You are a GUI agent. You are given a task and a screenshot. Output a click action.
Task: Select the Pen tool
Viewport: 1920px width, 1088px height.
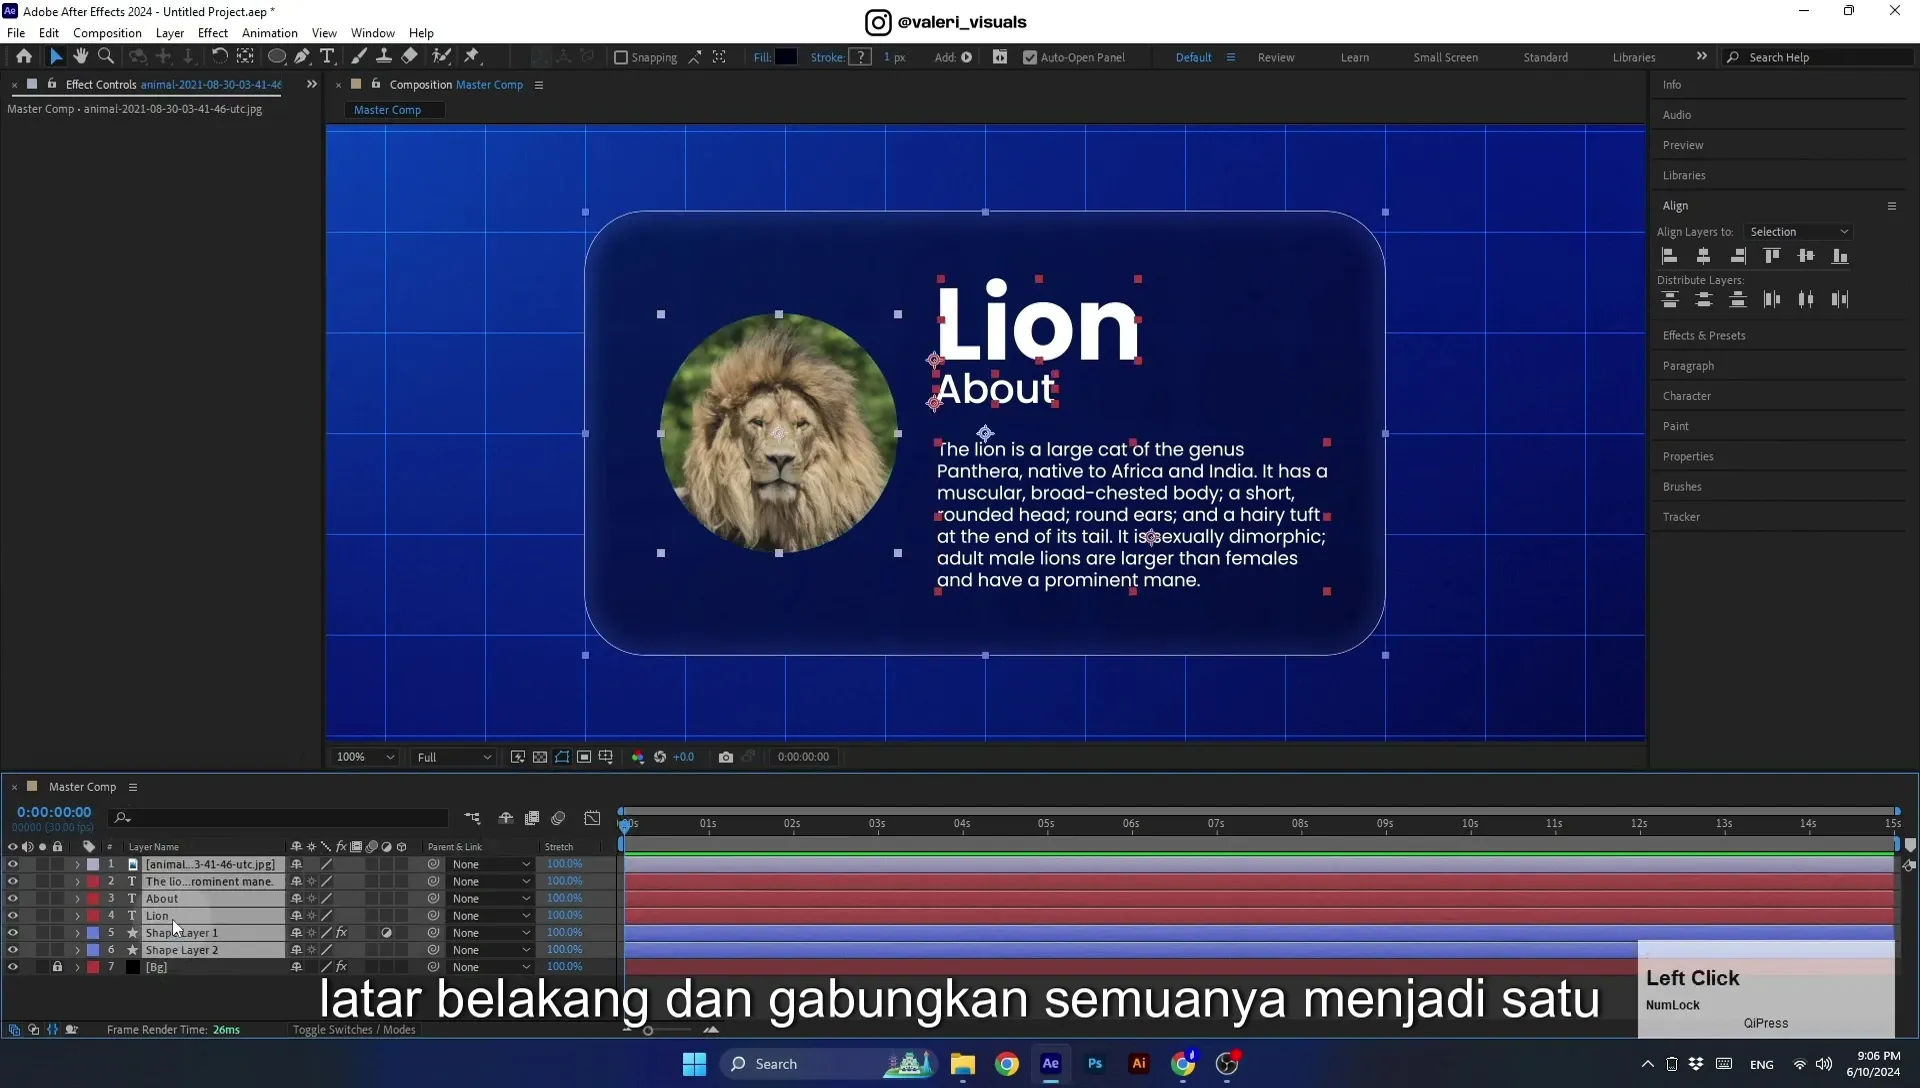302,57
